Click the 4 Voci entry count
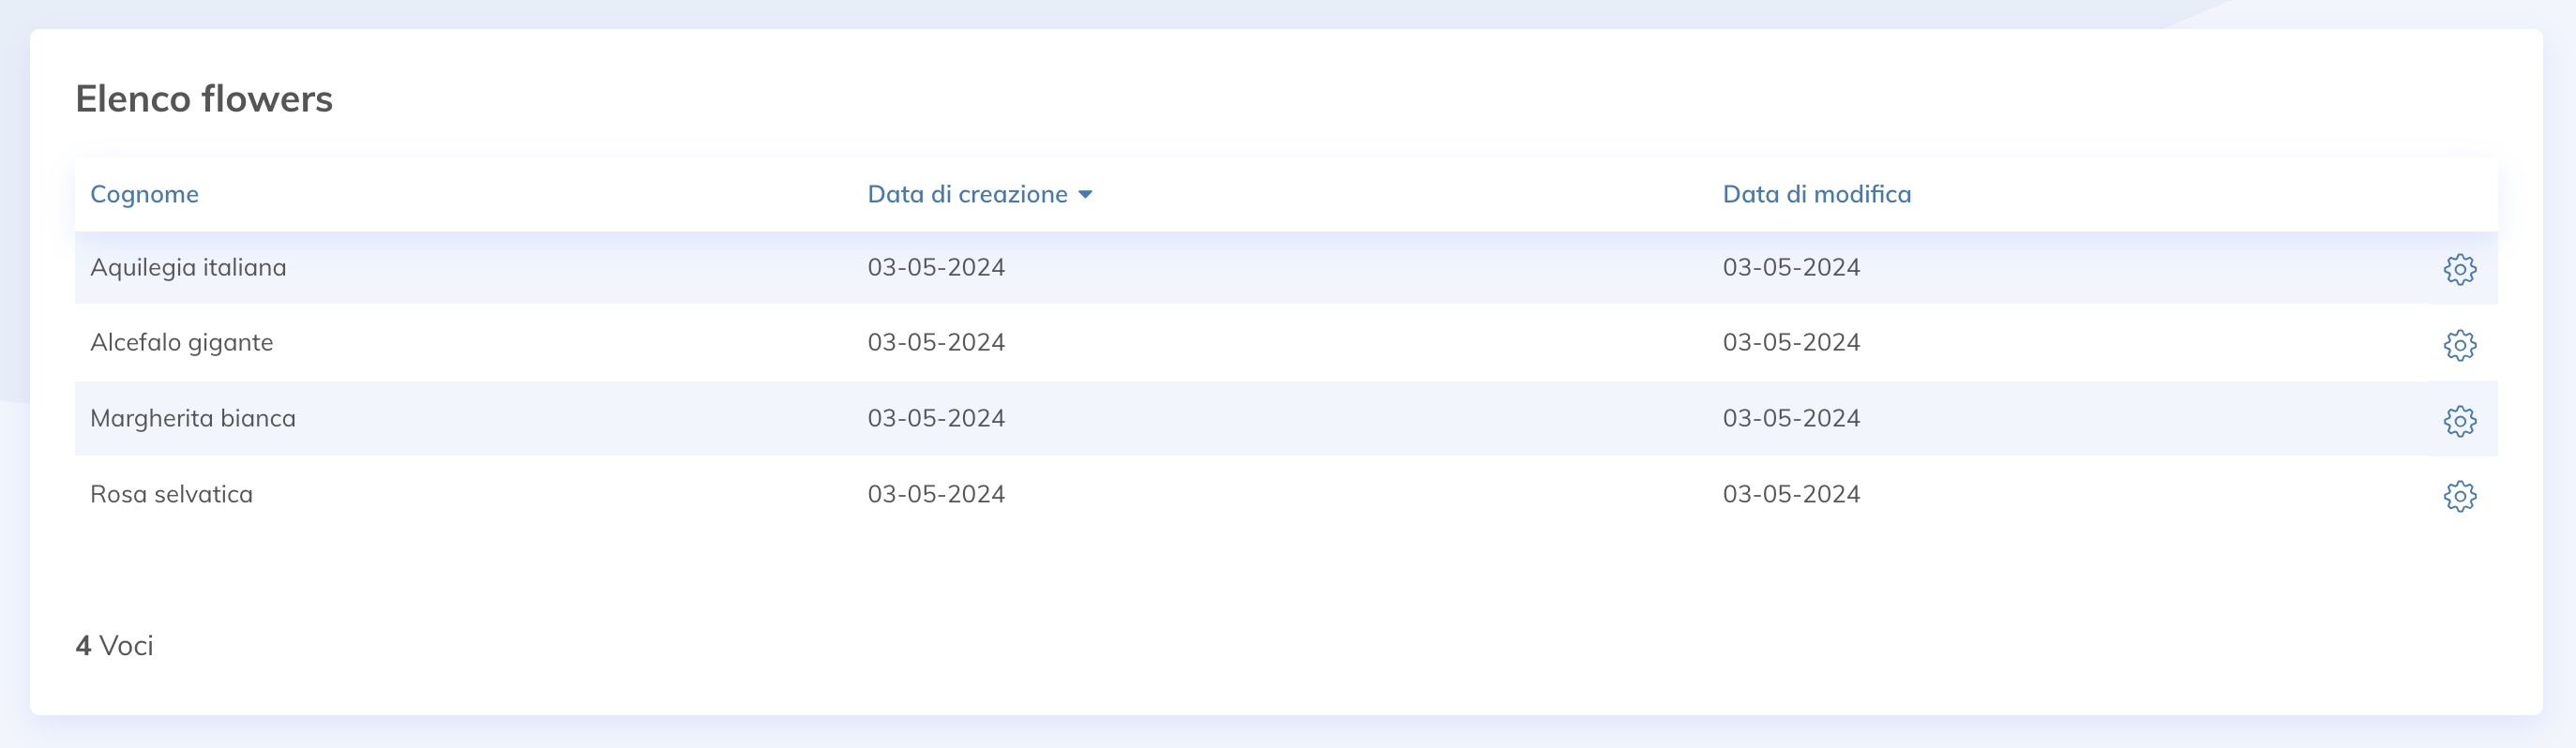The image size is (2576, 748). (x=115, y=646)
